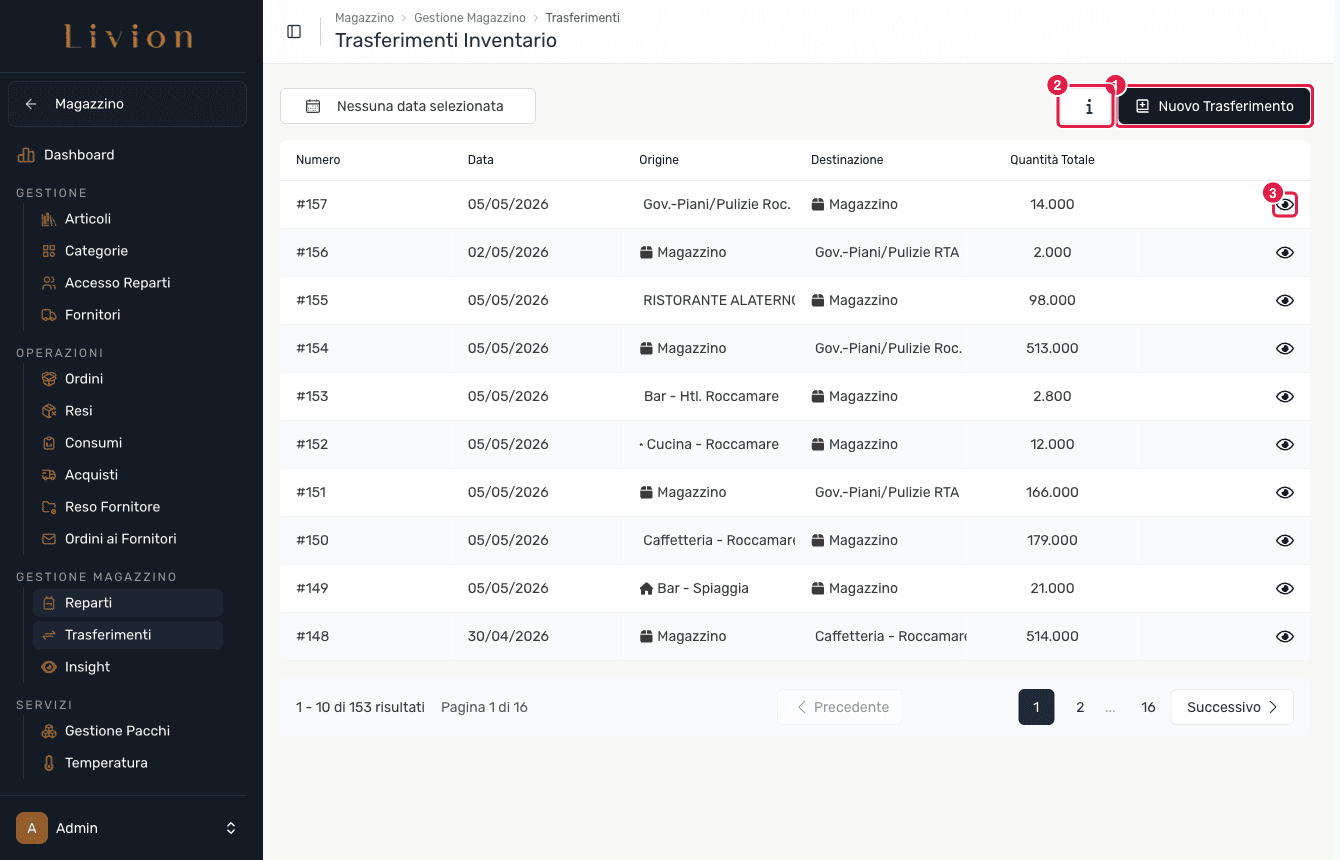Click quantity 513.000 cell
Viewport: 1340px width, 860px height.
(1052, 348)
